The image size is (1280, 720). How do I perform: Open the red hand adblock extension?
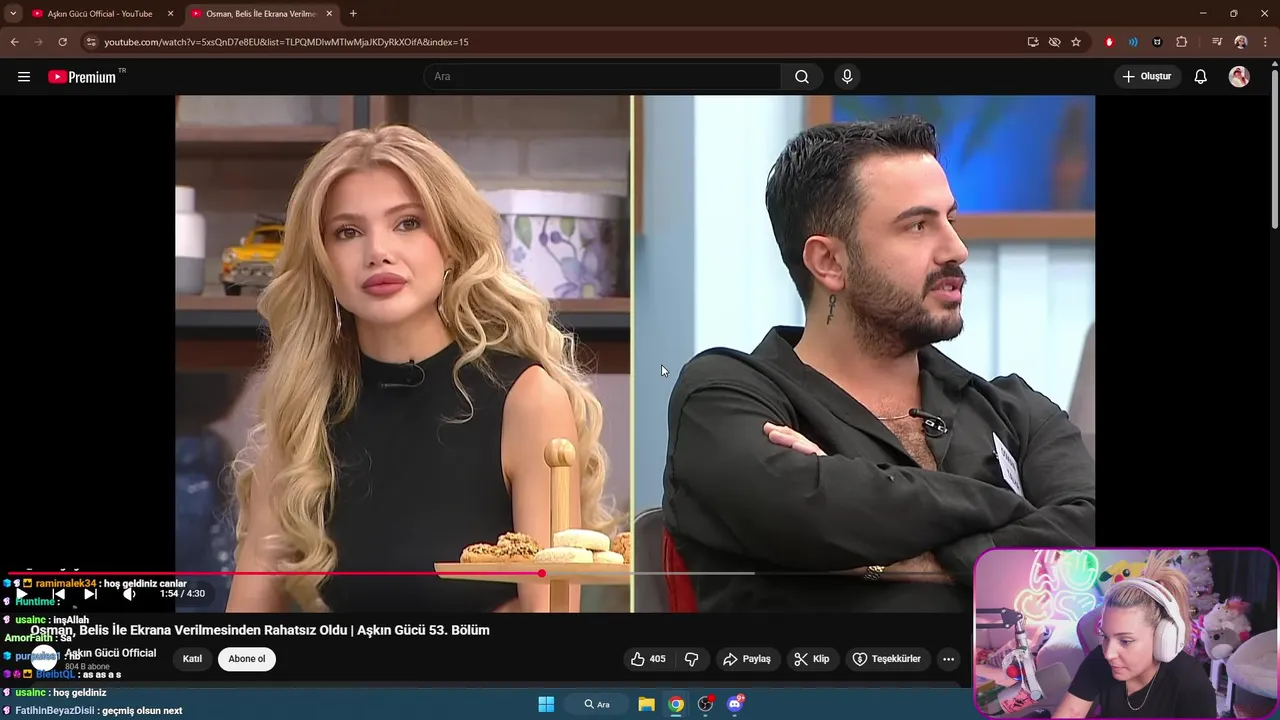[x=1109, y=42]
